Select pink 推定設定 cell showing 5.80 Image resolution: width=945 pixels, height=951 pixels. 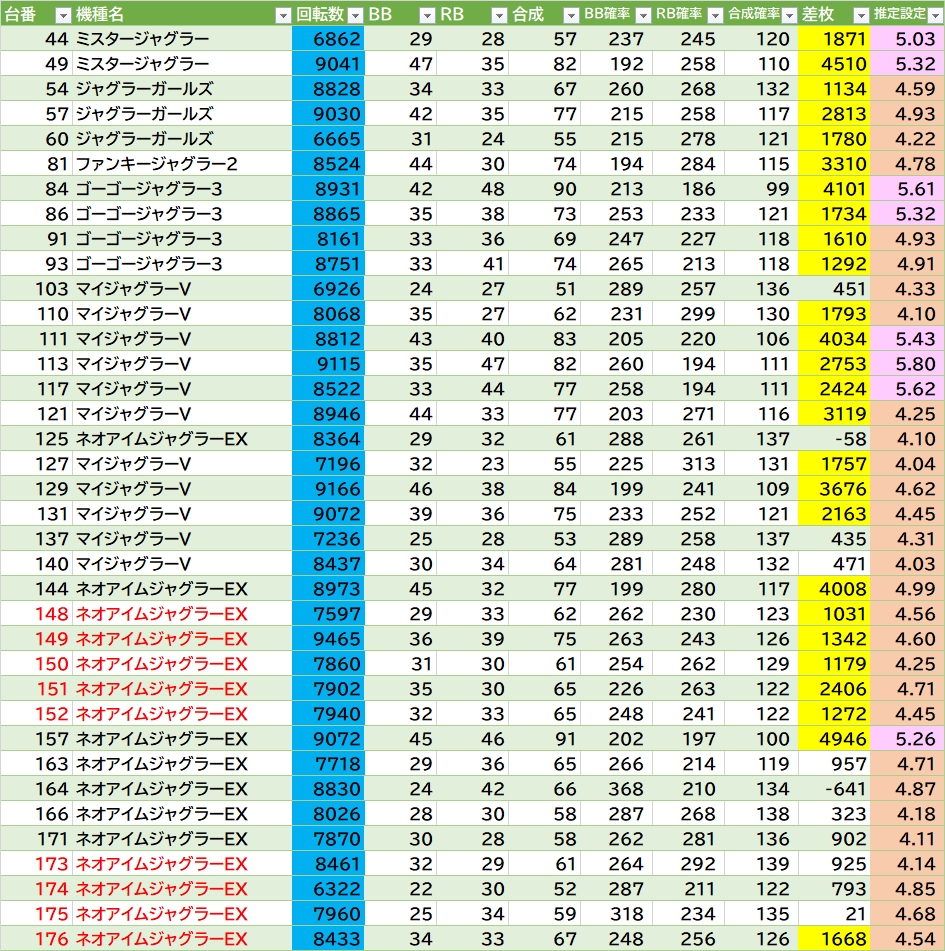907,364
